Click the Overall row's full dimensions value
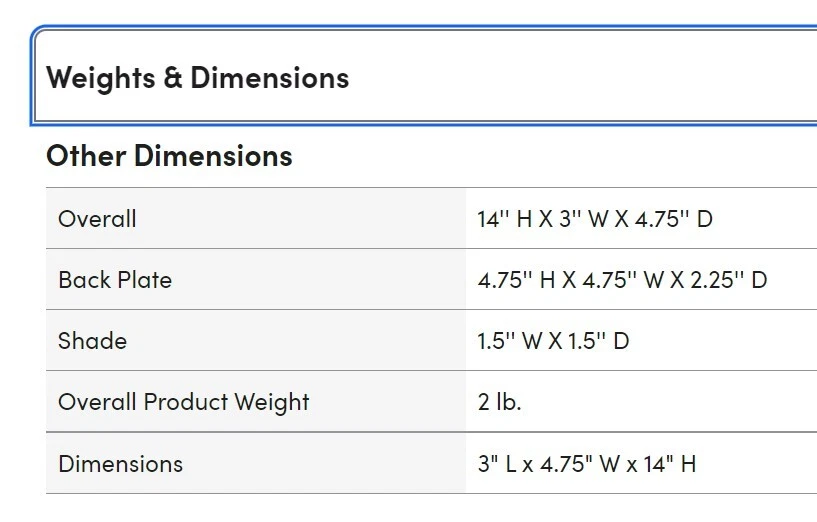 594,219
